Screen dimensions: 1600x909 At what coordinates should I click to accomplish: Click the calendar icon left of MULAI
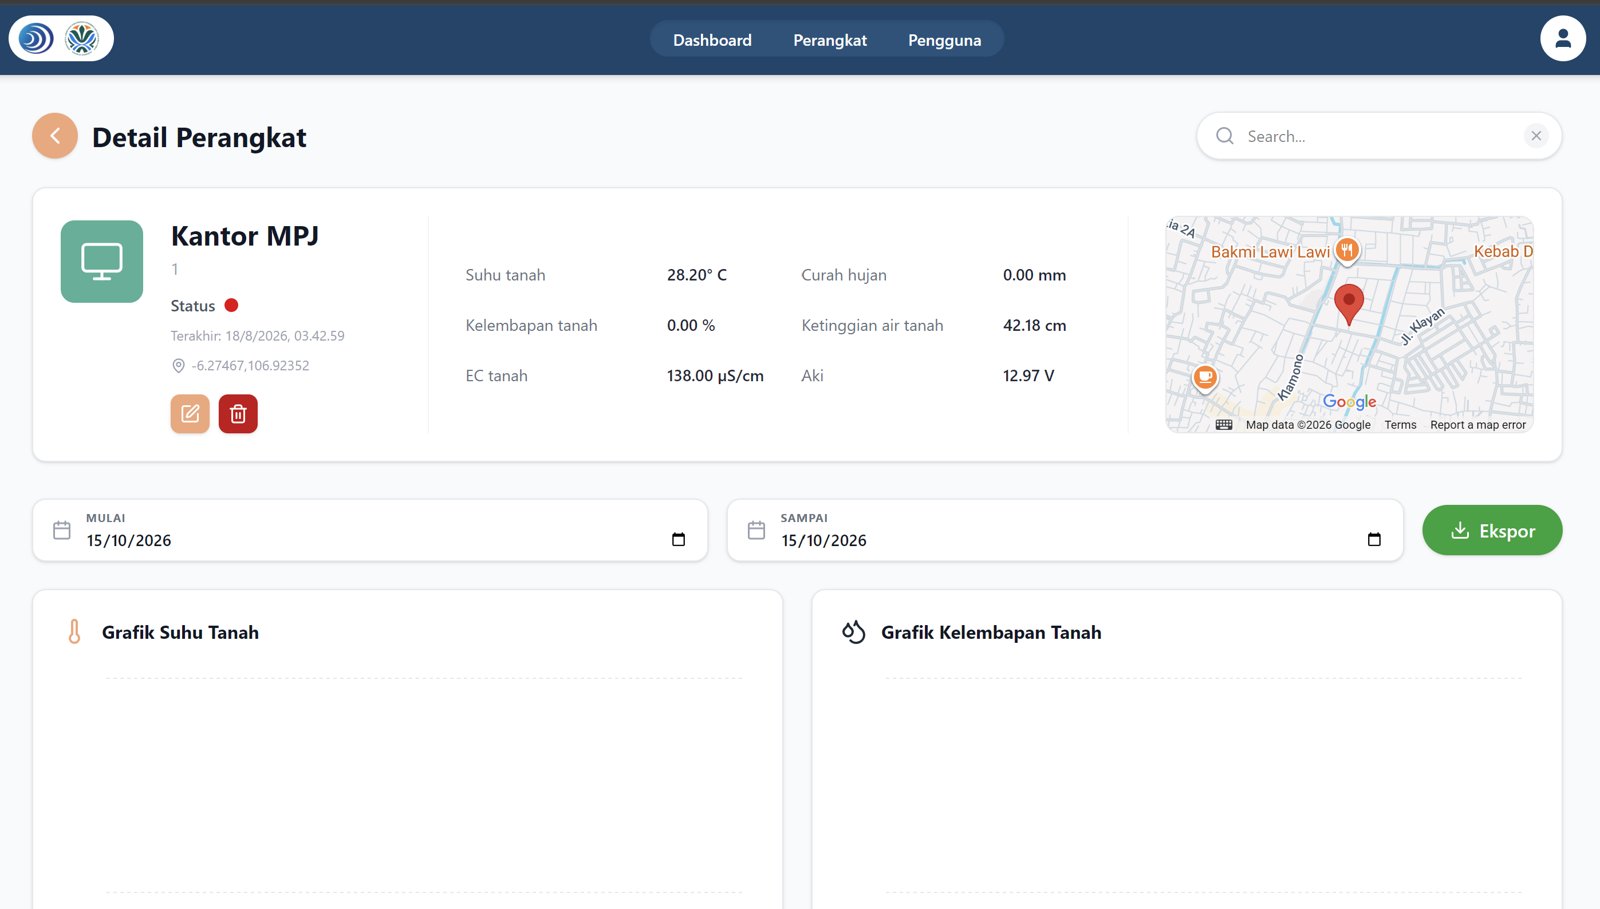[62, 530]
